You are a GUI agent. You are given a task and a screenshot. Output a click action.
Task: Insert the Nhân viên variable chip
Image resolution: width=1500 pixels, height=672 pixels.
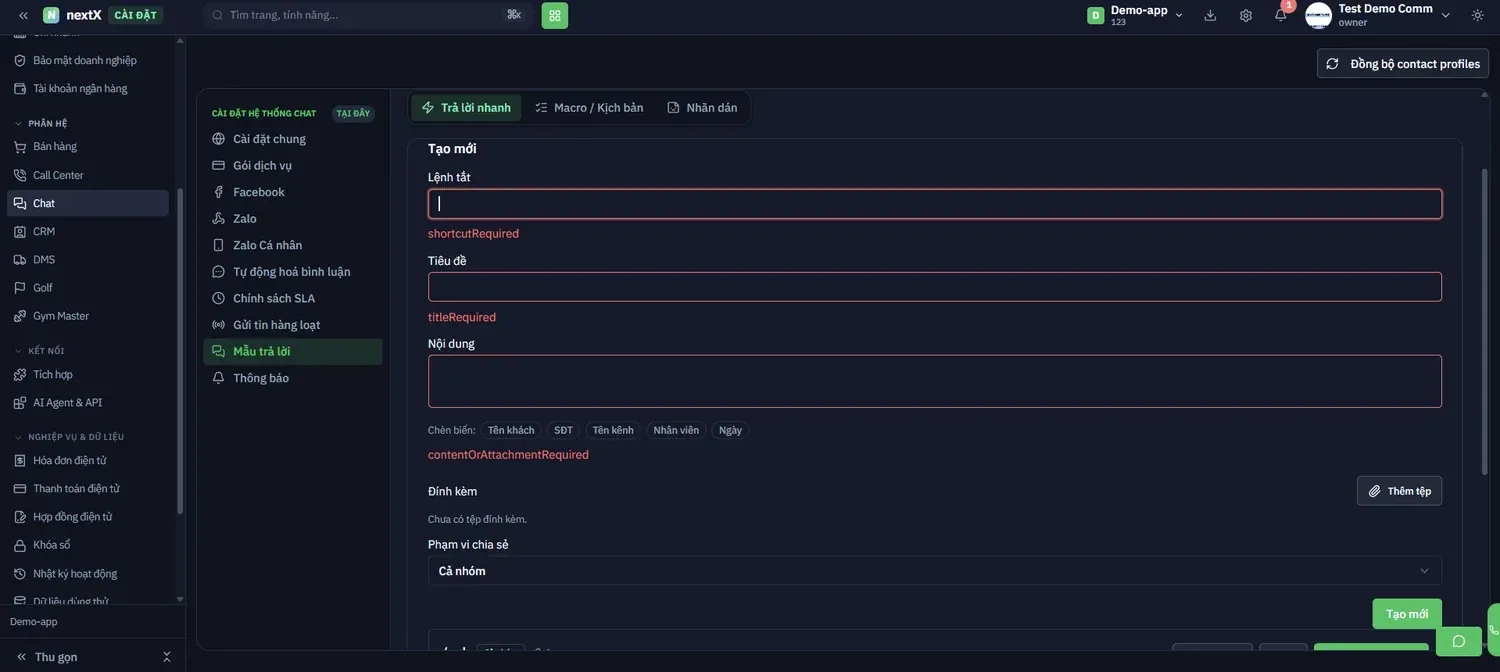click(x=676, y=430)
